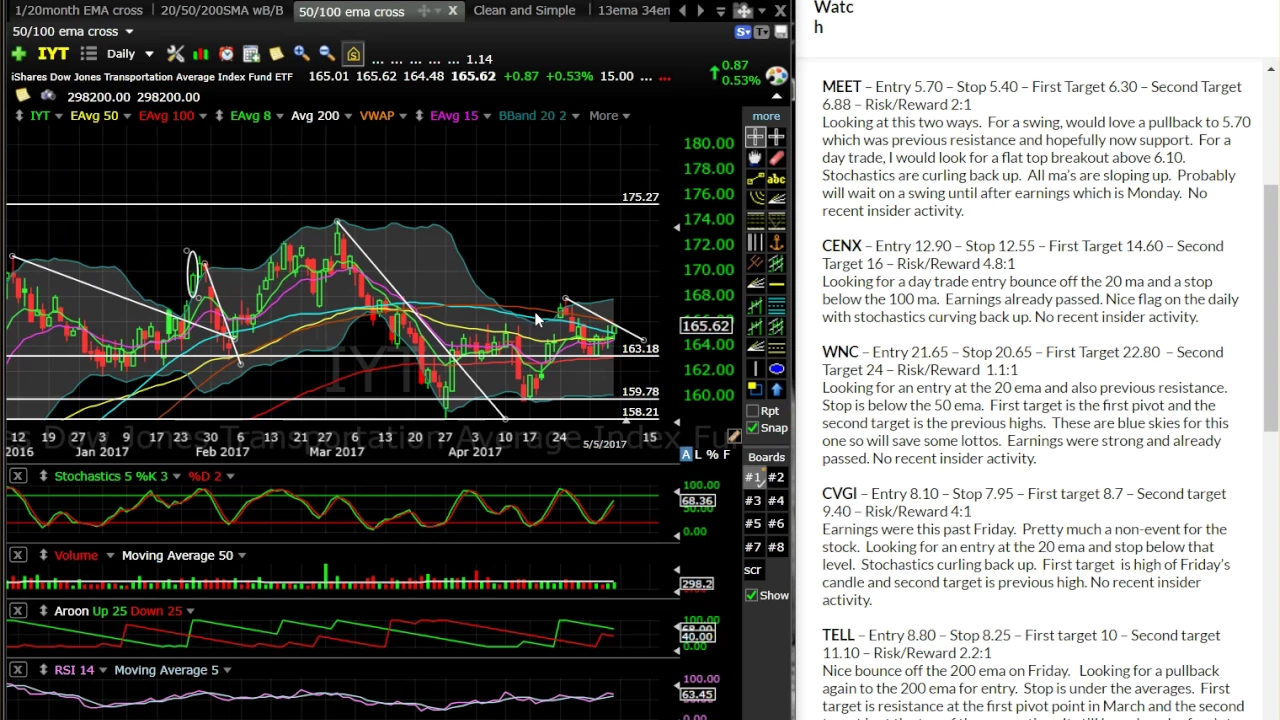1280x720 pixels.
Task: Toggle the A arithmetic scale button
Action: pyautogui.click(x=686, y=455)
